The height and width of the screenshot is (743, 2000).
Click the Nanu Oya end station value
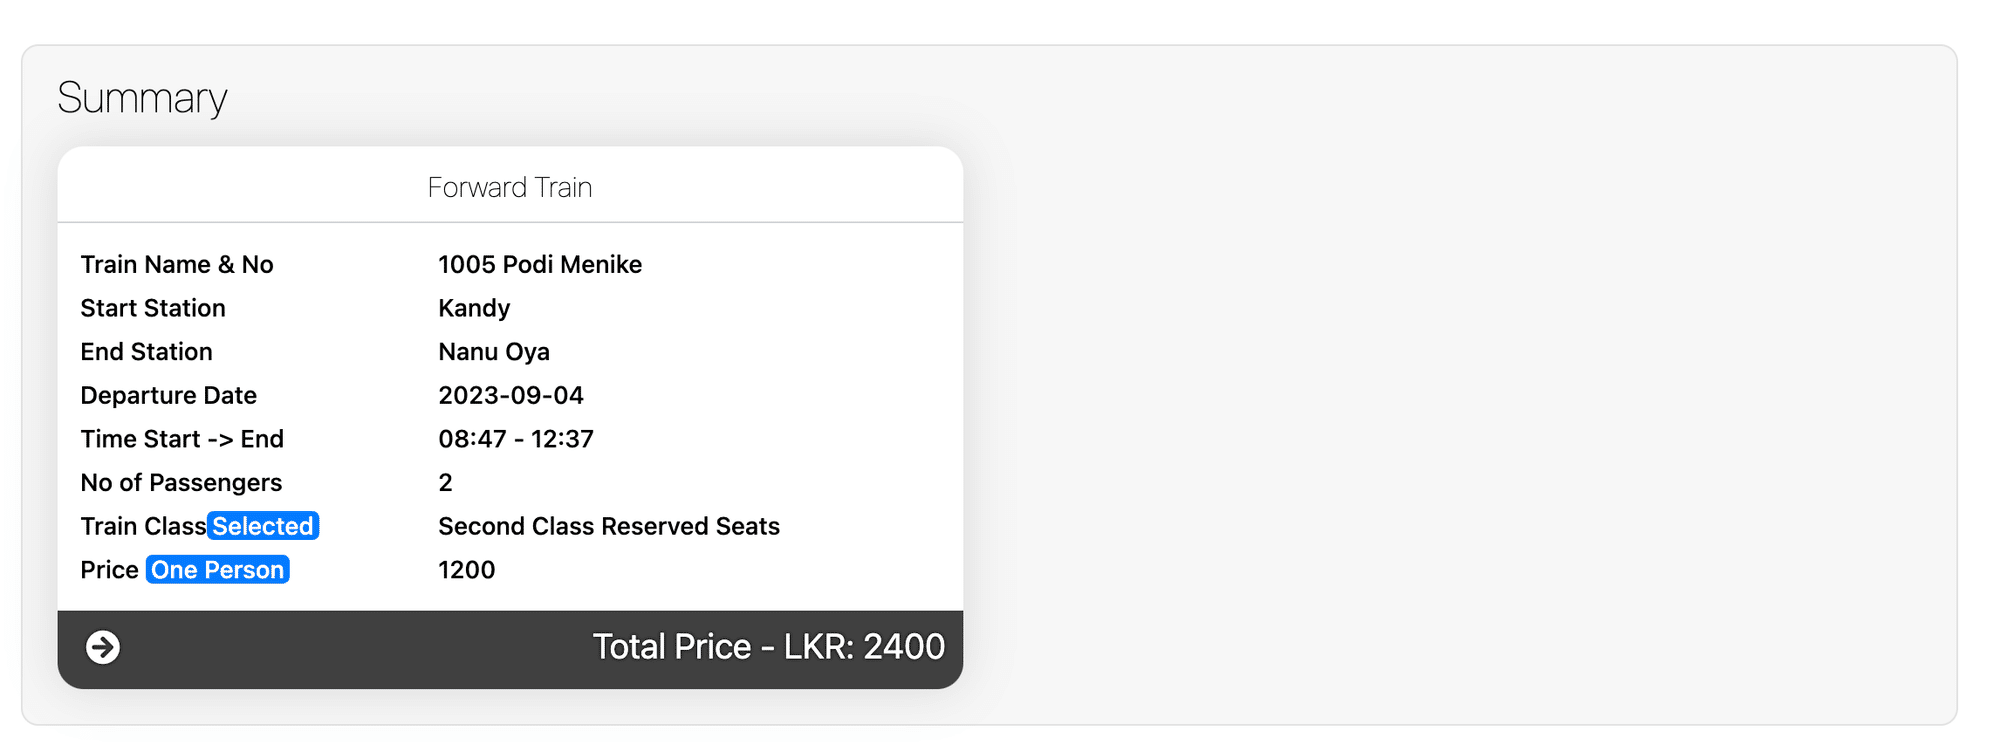click(494, 352)
